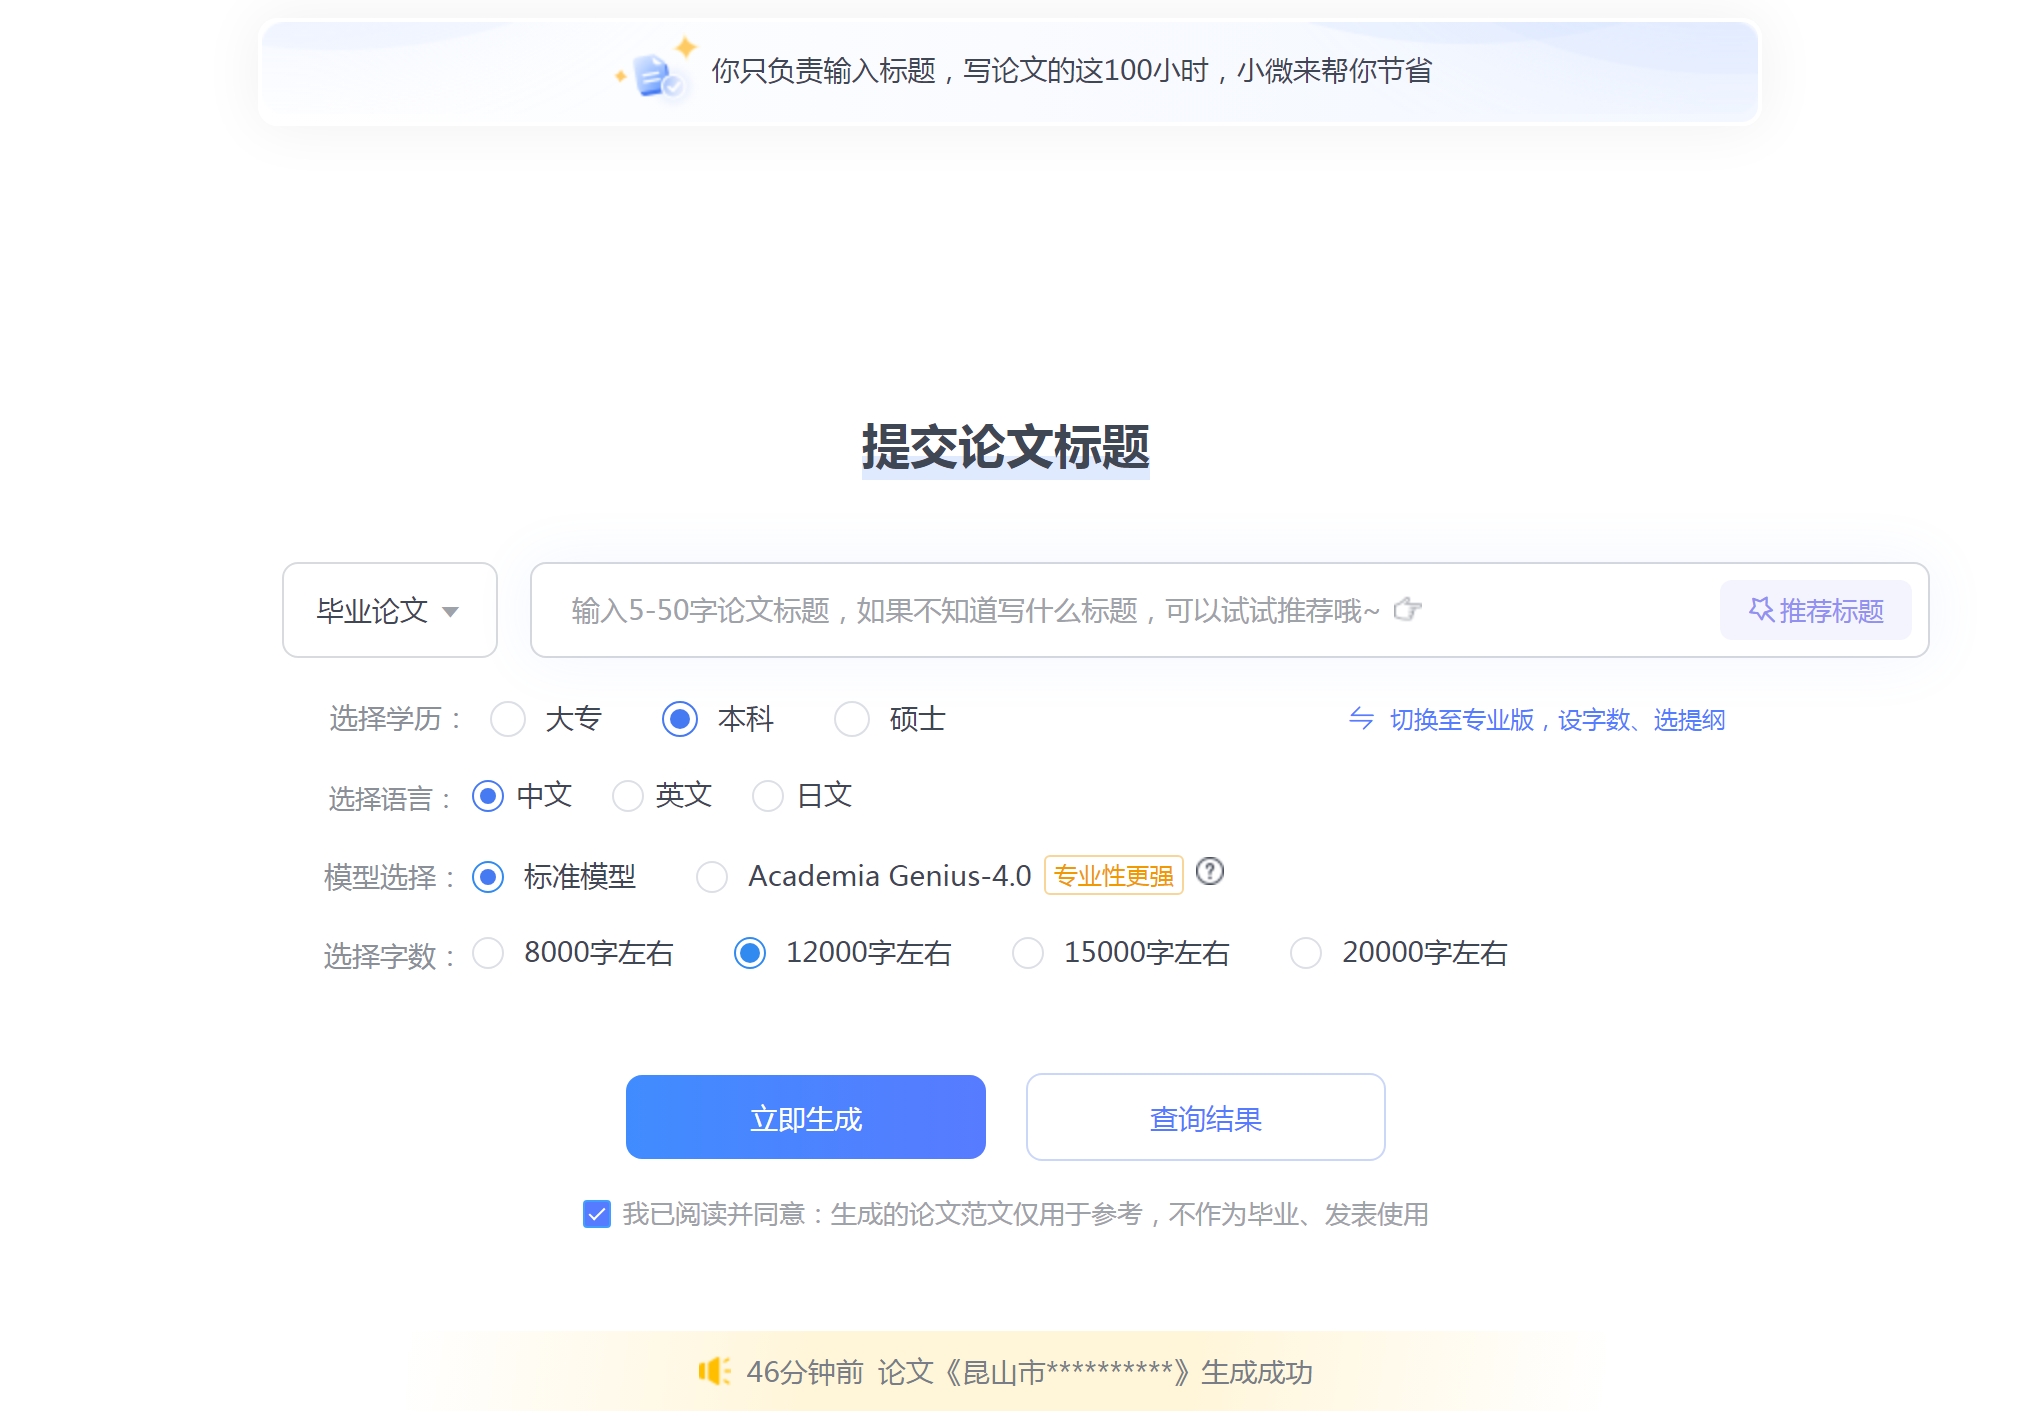2029x1420 pixels.
Task: Click the sparkle stars above the banner document icon
Action: [686, 45]
